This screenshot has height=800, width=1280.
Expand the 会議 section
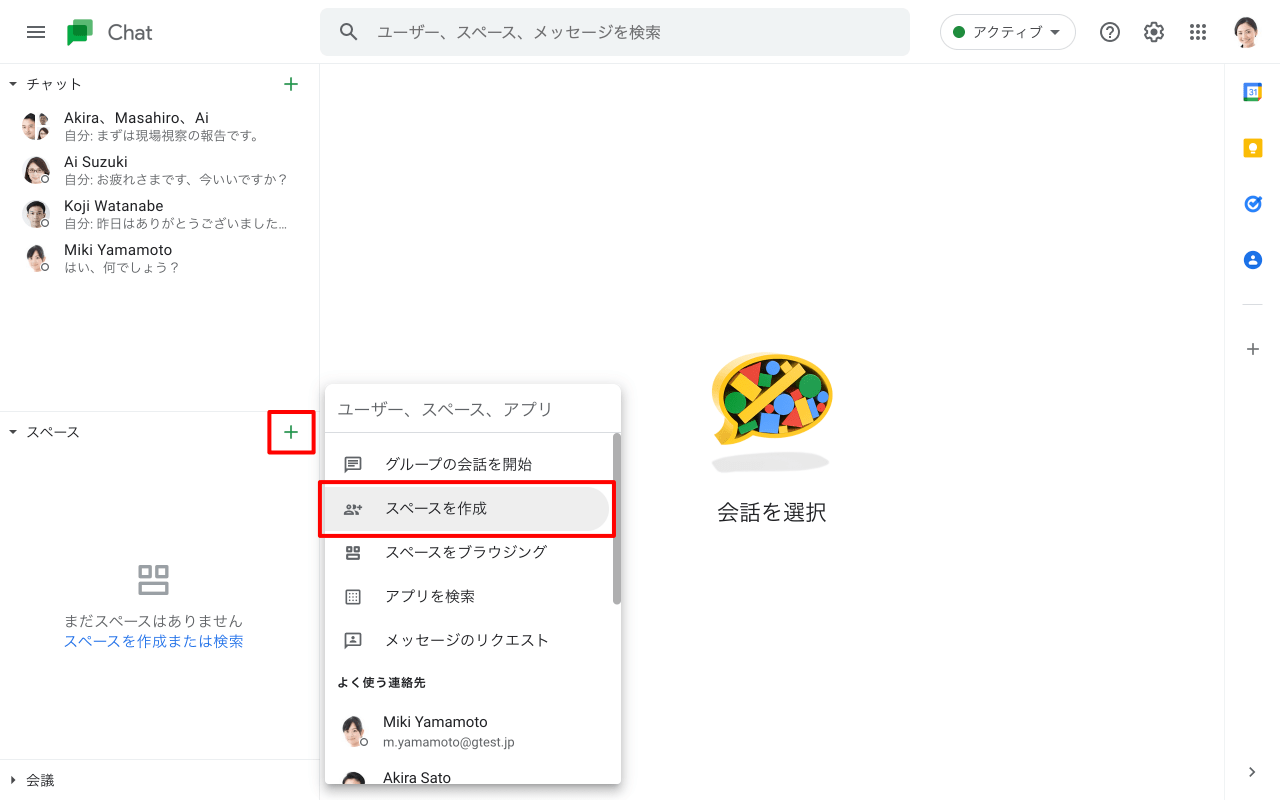(x=13, y=780)
